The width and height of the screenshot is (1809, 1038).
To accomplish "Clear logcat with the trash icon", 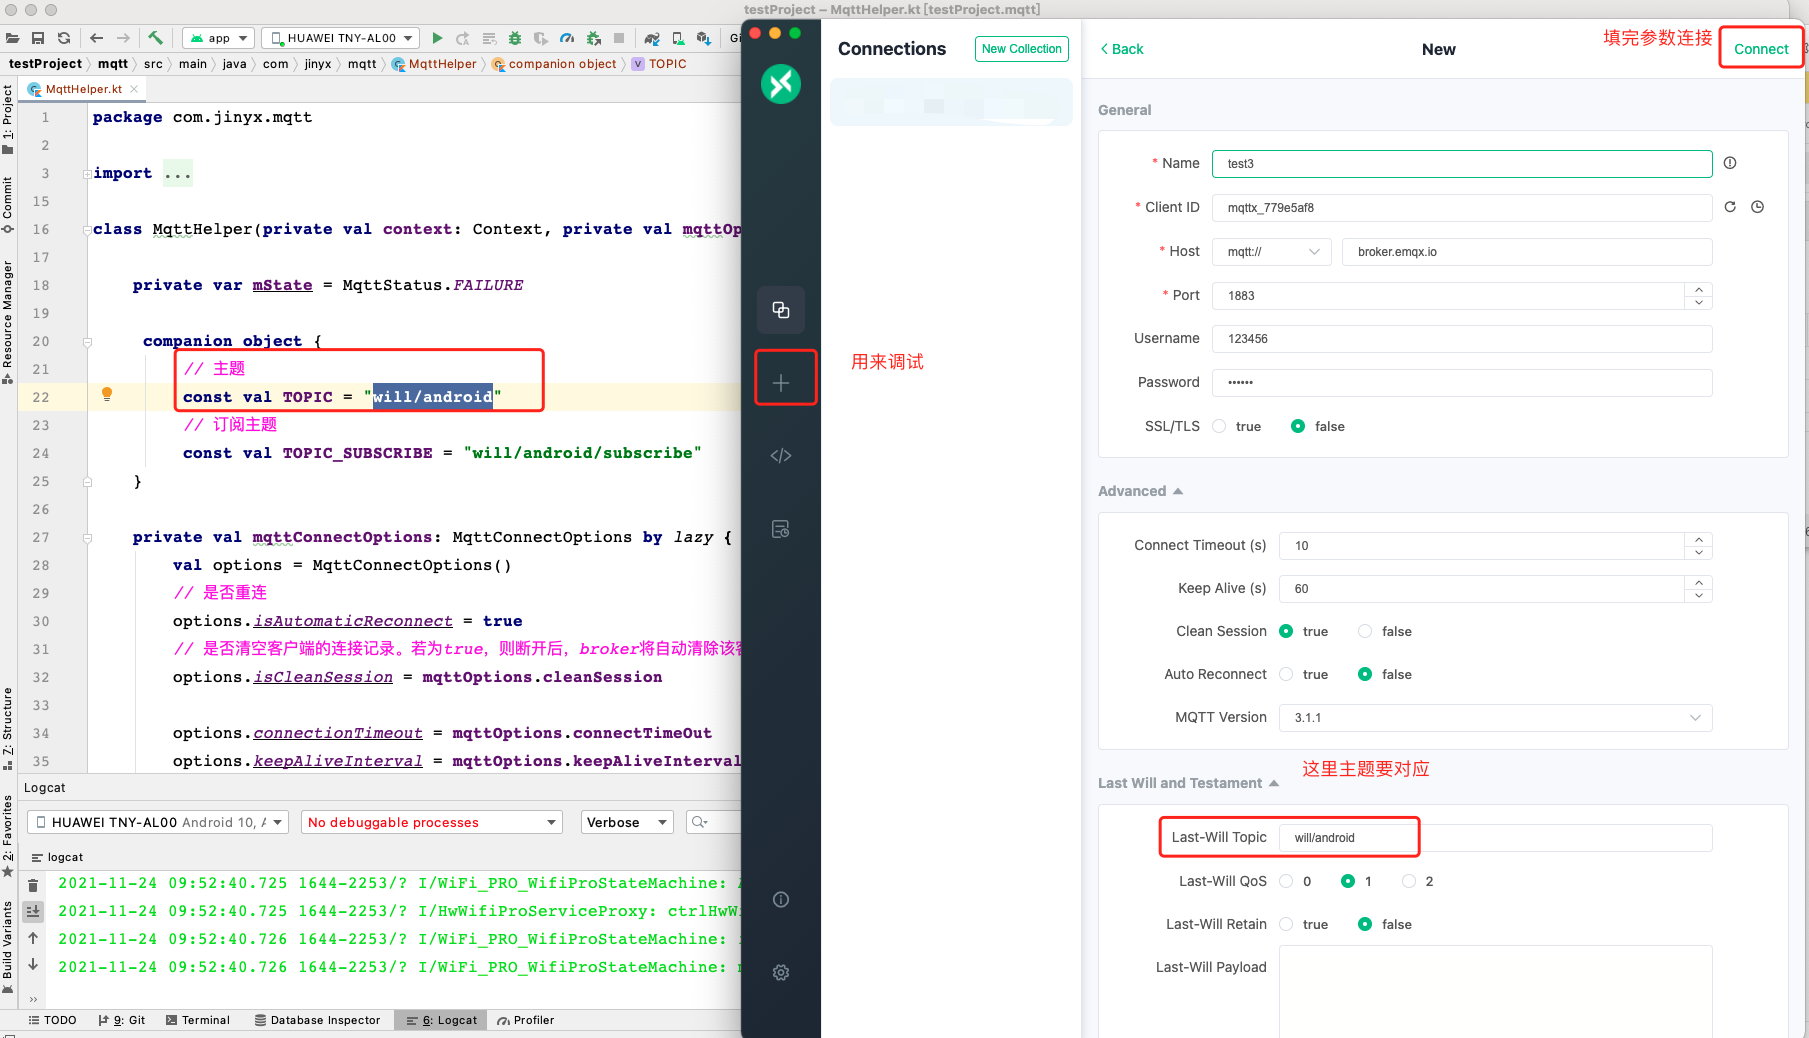I will click(33, 885).
